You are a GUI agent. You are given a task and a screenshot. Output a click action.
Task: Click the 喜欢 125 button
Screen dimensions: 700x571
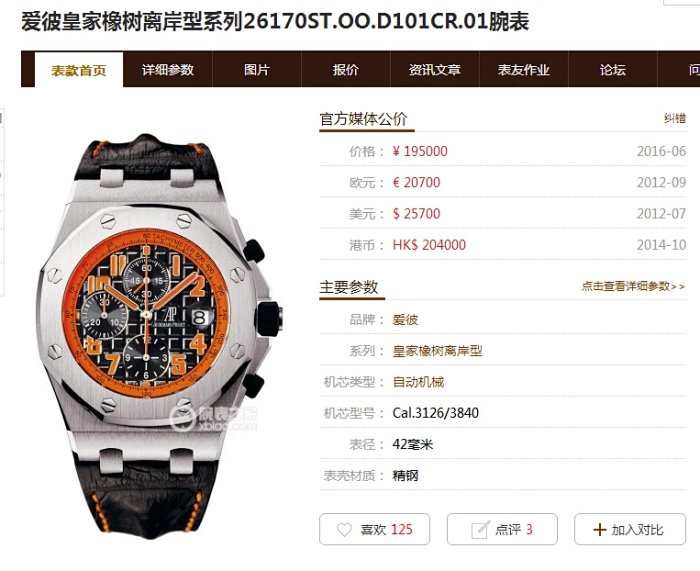(375, 529)
